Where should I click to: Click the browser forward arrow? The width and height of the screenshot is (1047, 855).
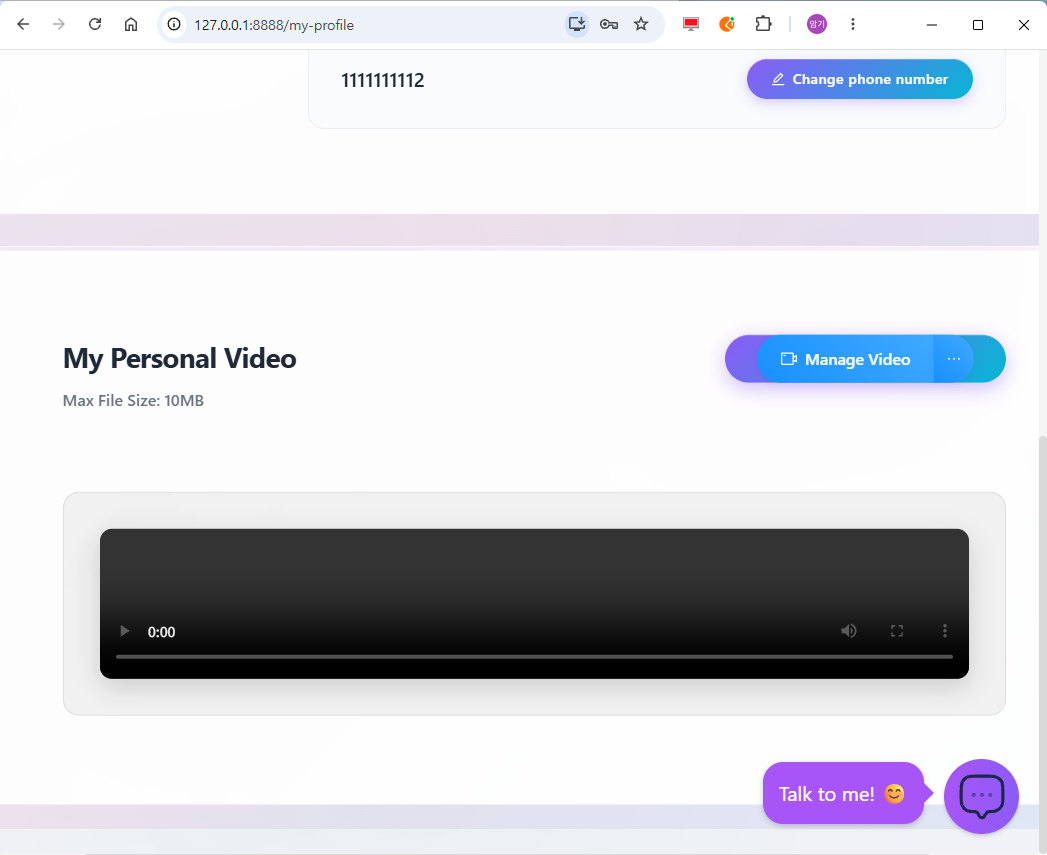(59, 25)
